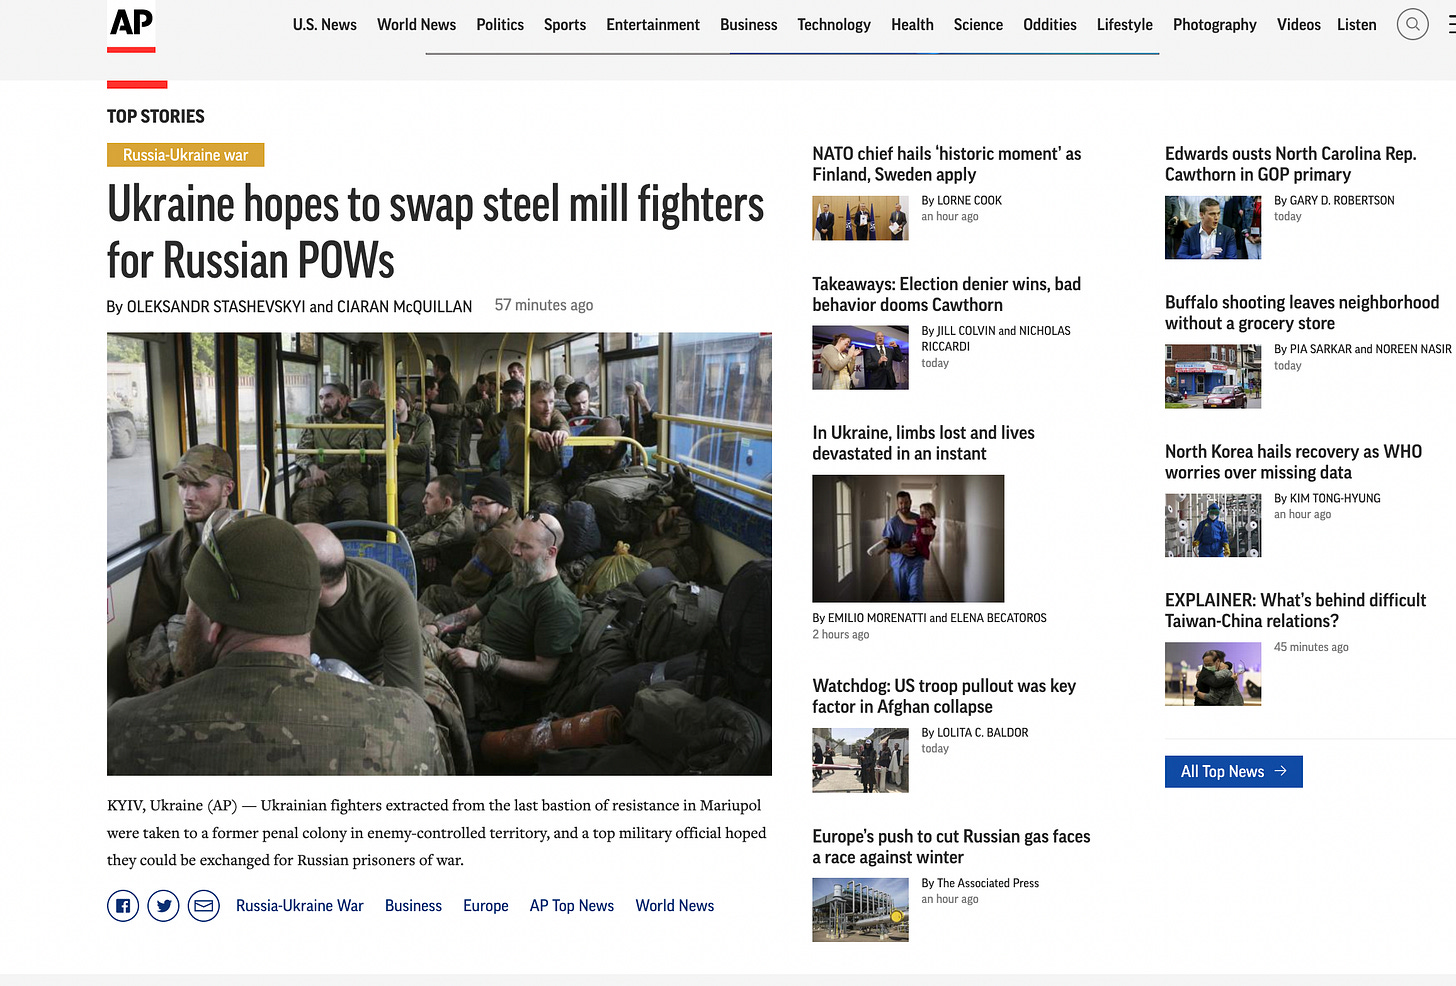
Task: Open the Taiwan-China explainer thumbnail
Action: pyautogui.click(x=1213, y=674)
